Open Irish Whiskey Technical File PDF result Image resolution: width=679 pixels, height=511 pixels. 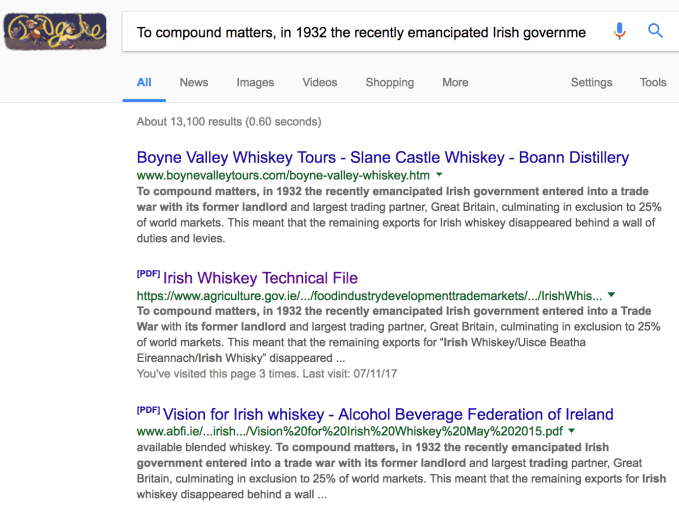[259, 277]
